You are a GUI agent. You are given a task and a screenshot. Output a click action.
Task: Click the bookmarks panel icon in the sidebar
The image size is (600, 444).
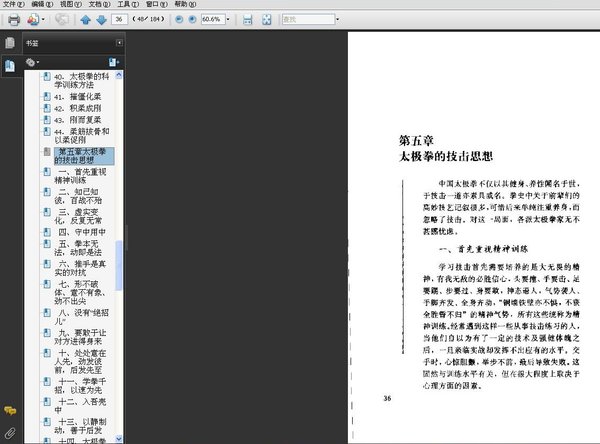click(x=10, y=66)
